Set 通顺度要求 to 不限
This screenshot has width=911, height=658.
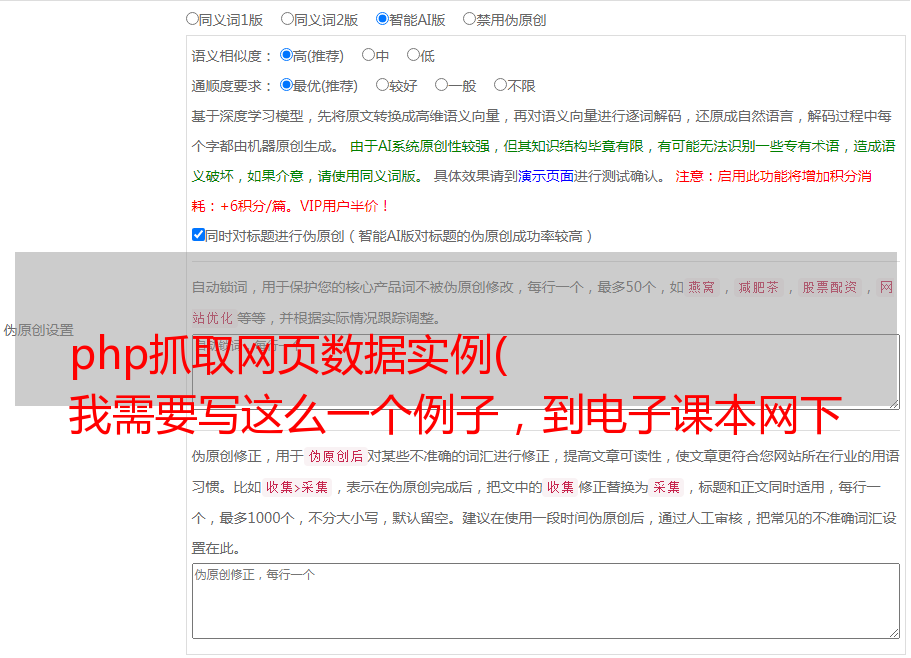pos(500,85)
